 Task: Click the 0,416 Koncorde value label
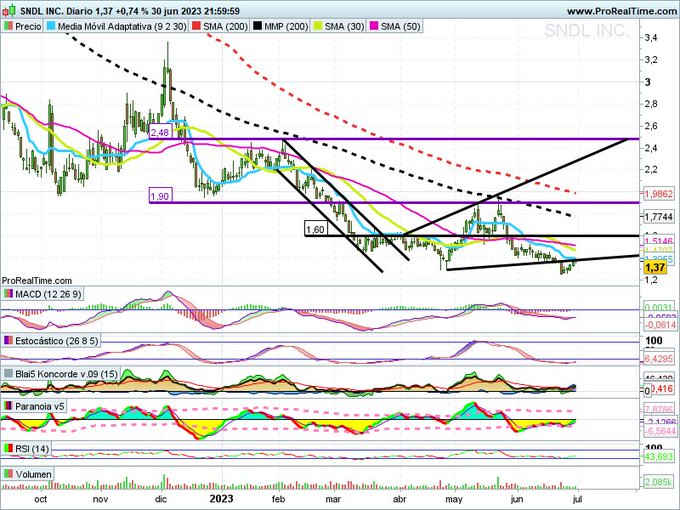click(x=664, y=389)
